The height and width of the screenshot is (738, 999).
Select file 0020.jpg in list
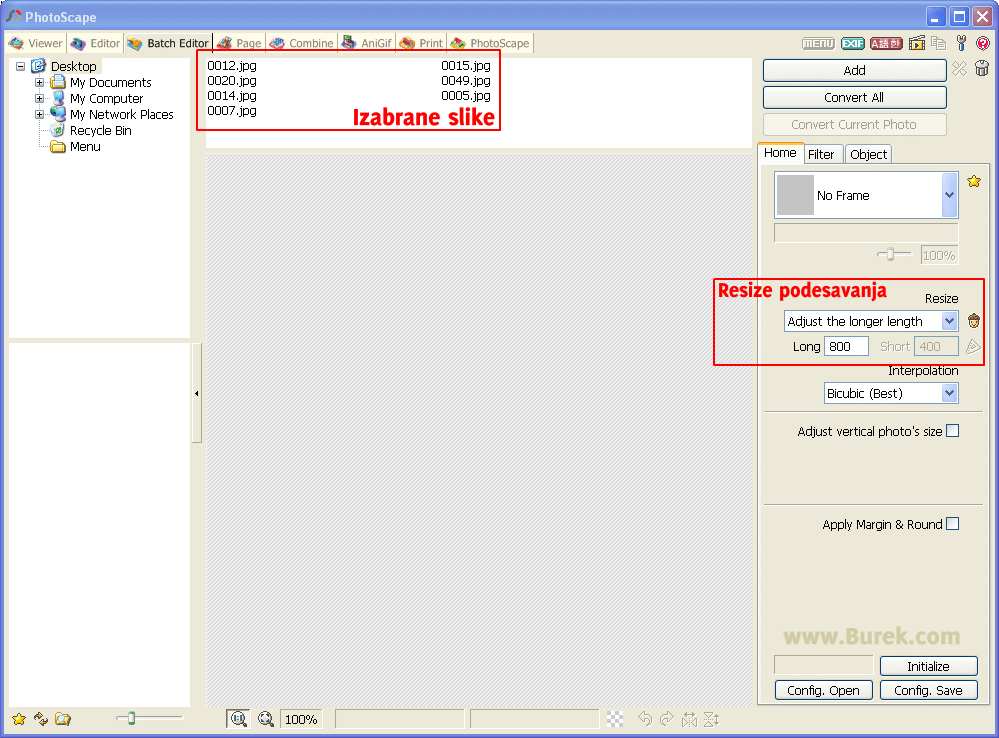tap(232, 80)
